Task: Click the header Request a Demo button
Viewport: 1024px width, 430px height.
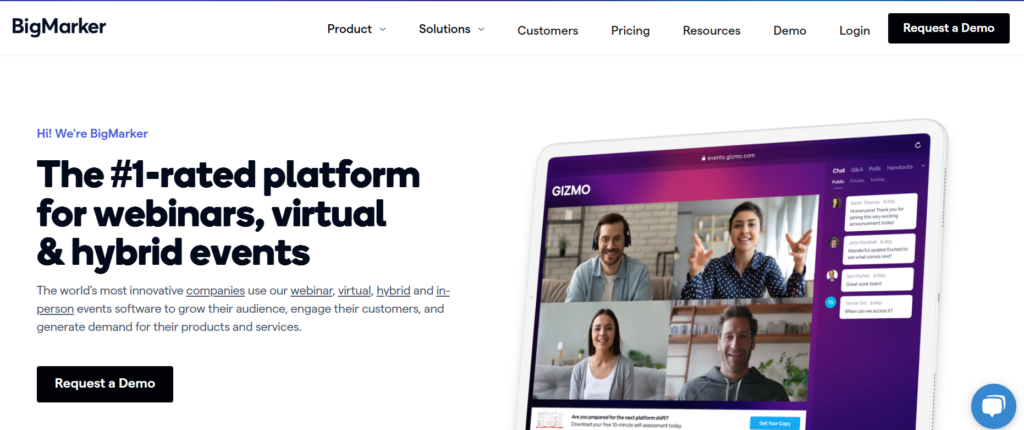Action: tap(948, 28)
